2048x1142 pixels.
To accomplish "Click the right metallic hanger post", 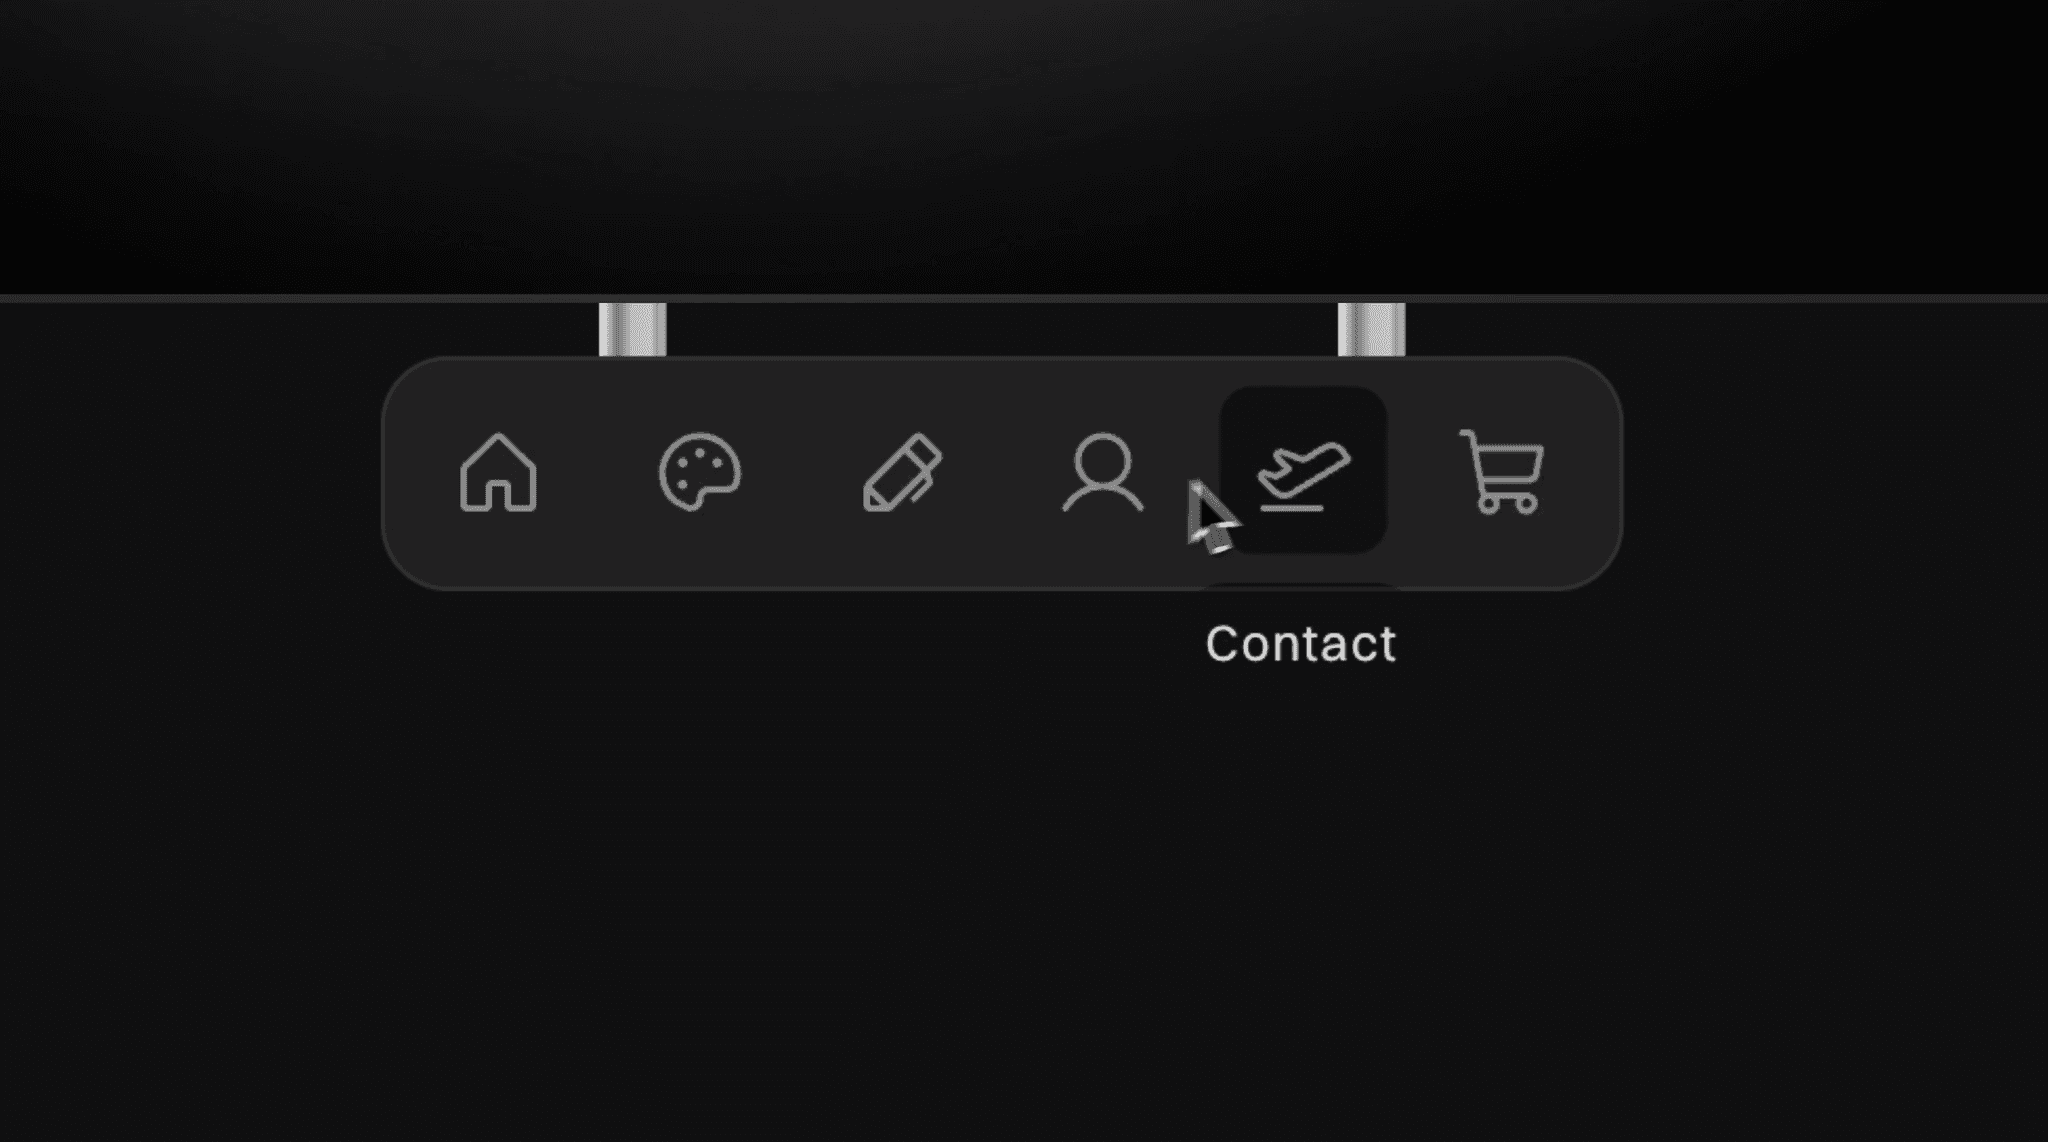I will pyautogui.click(x=1371, y=329).
